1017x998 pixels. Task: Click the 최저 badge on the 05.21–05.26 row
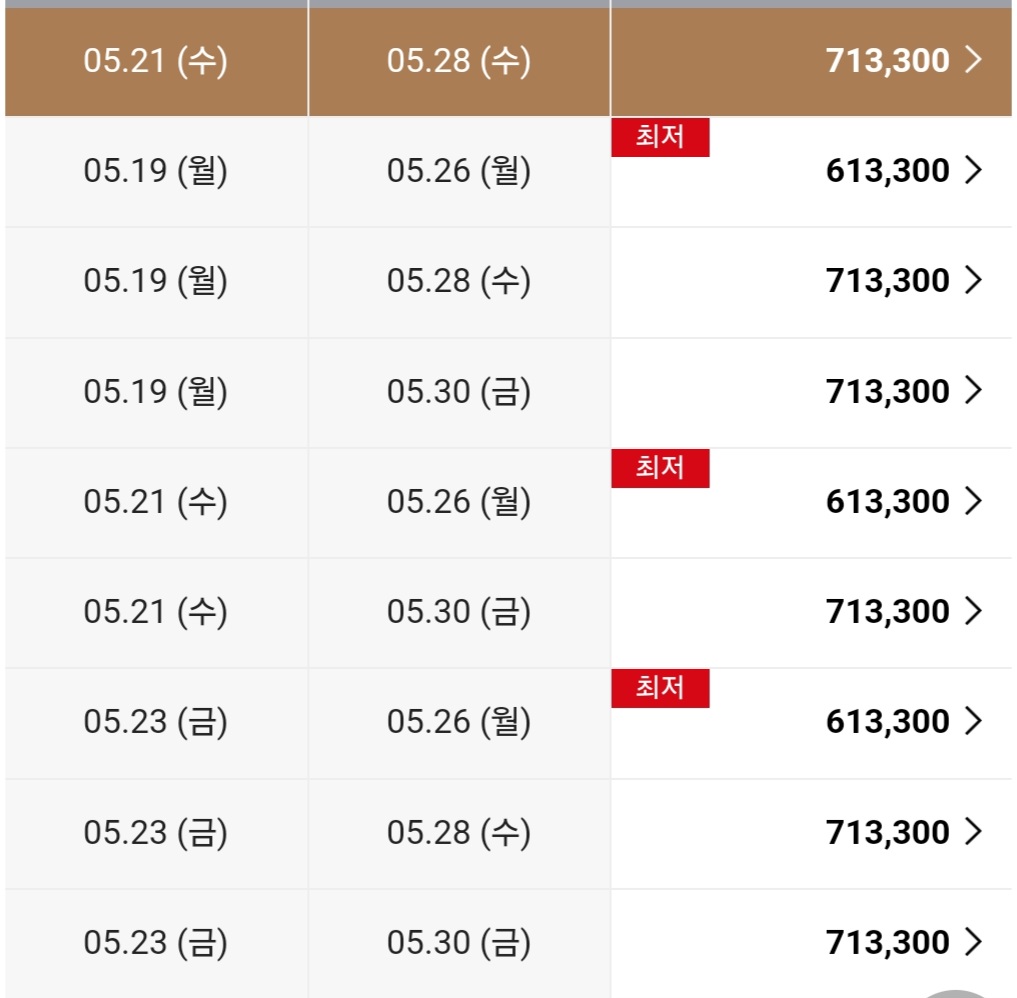pos(660,468)
